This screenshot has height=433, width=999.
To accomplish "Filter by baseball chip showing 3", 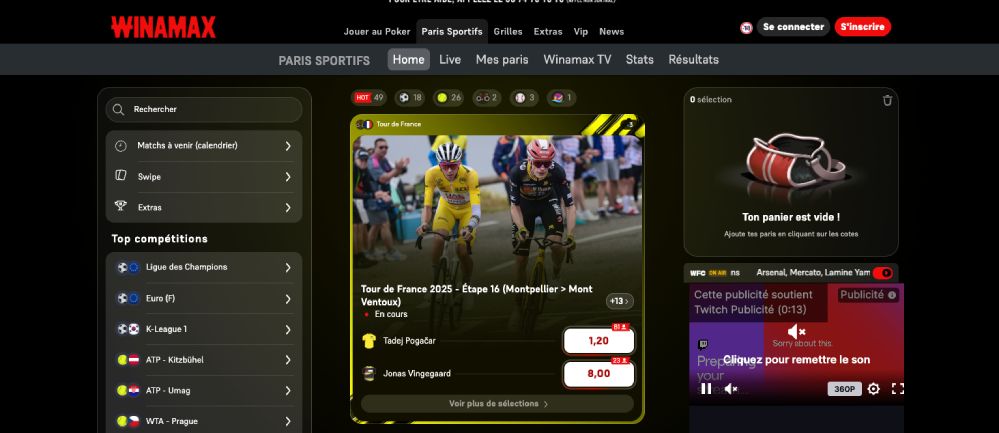I will tap(524, 97).
